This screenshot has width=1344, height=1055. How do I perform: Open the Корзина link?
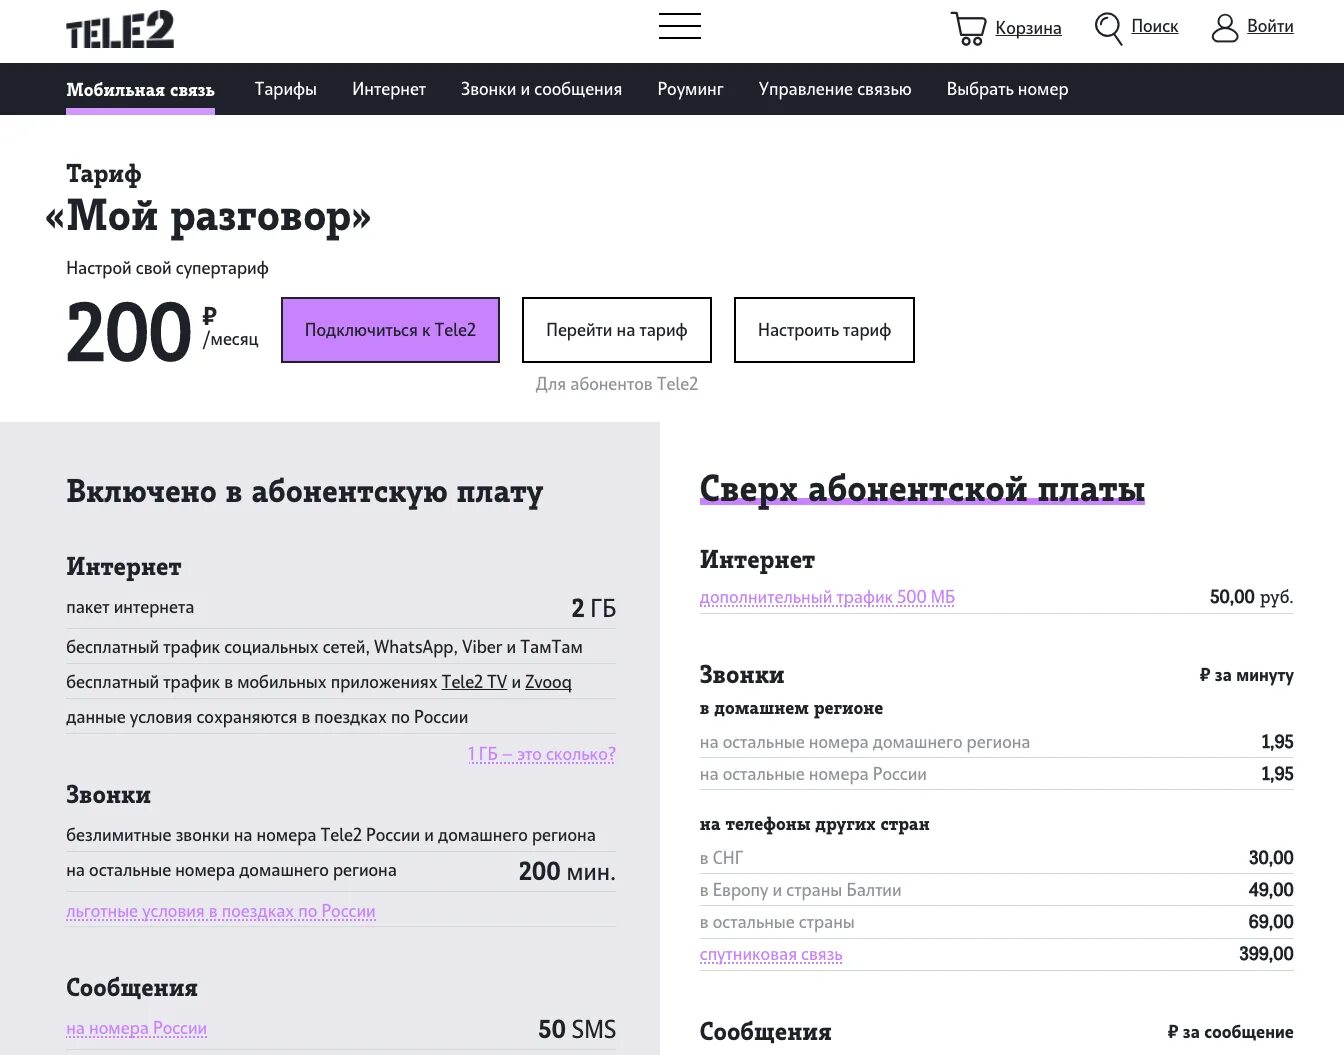point(1028,28)
